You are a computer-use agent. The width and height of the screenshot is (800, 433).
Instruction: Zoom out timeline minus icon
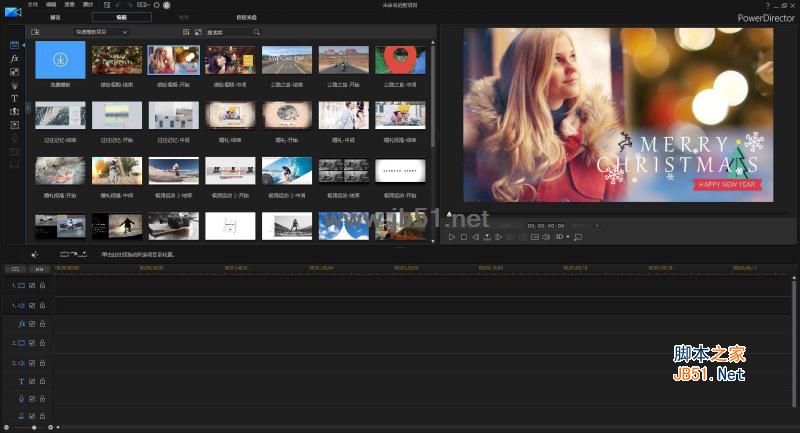[6, 427]
